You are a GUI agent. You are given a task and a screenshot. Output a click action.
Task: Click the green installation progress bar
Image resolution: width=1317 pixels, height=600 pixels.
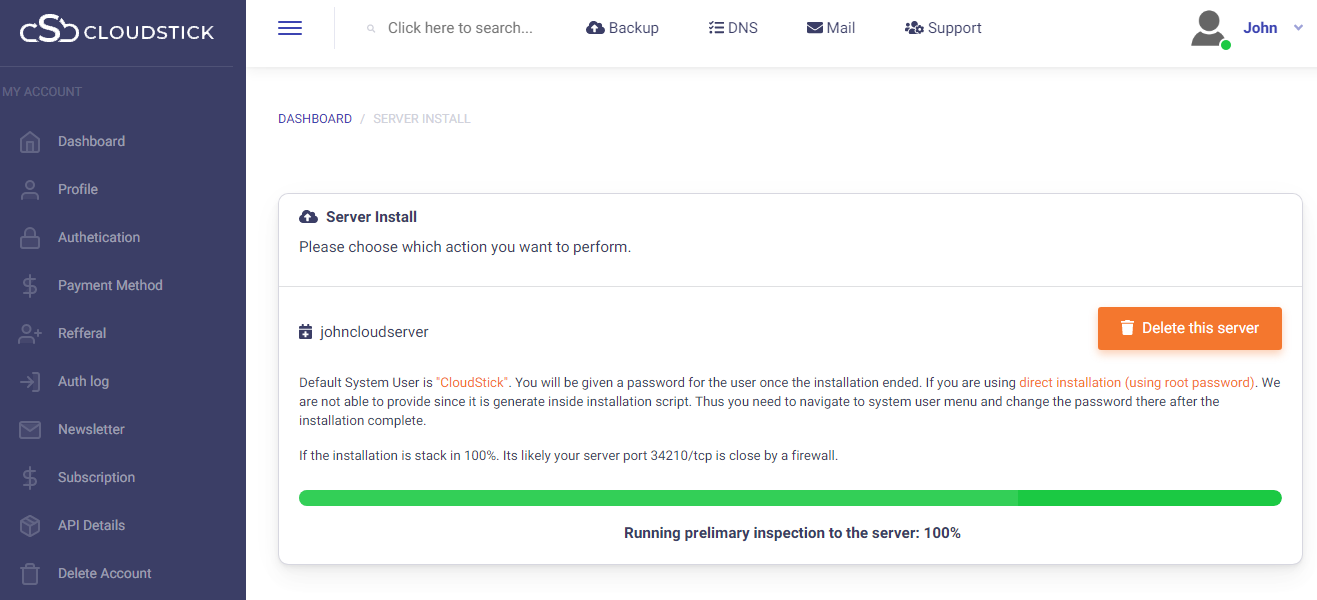pyautogui.click(x=790, y=498)
